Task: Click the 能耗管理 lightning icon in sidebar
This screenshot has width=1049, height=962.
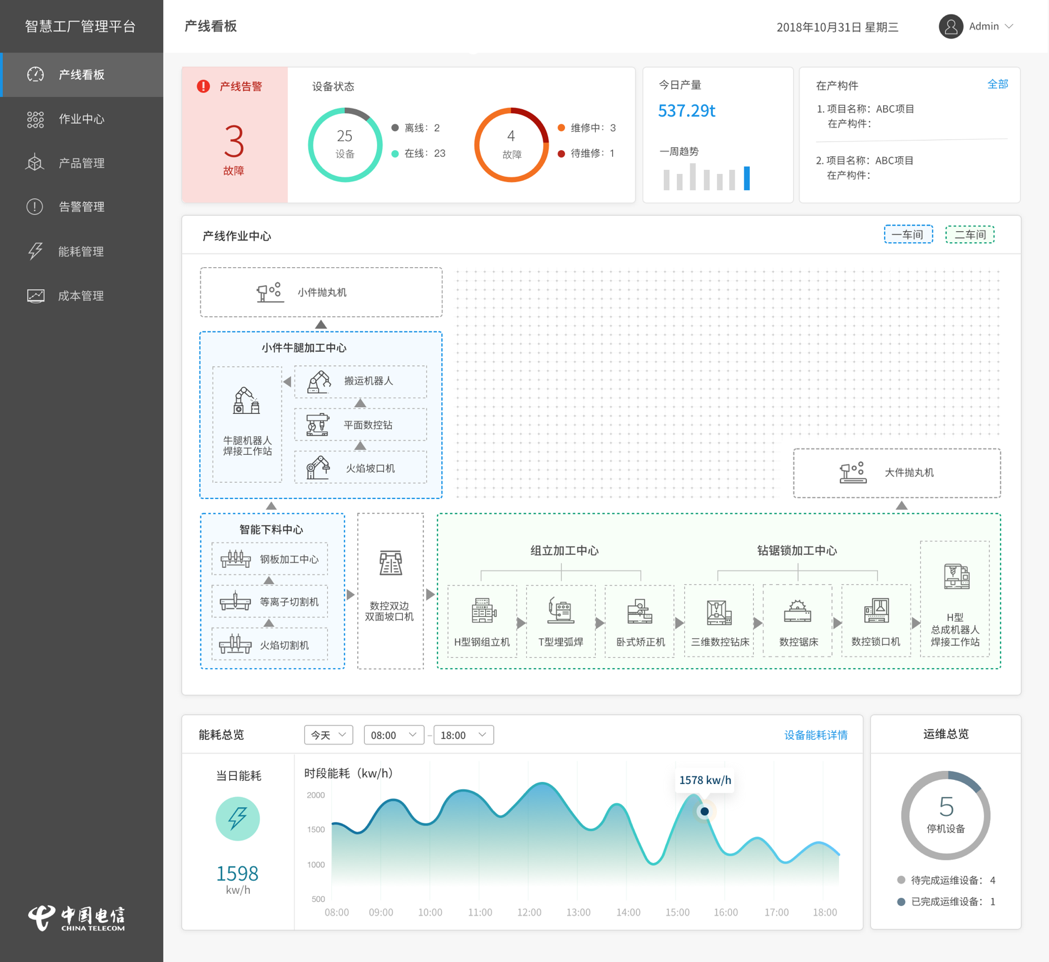Action: tap(35, 251)
